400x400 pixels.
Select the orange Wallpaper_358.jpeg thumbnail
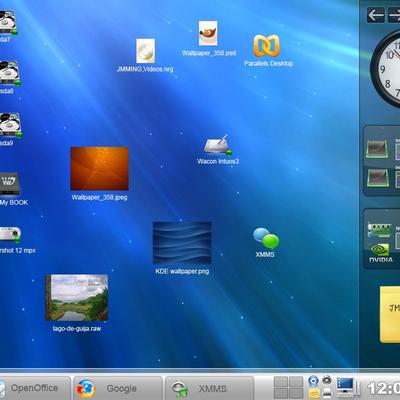(99, 169)
